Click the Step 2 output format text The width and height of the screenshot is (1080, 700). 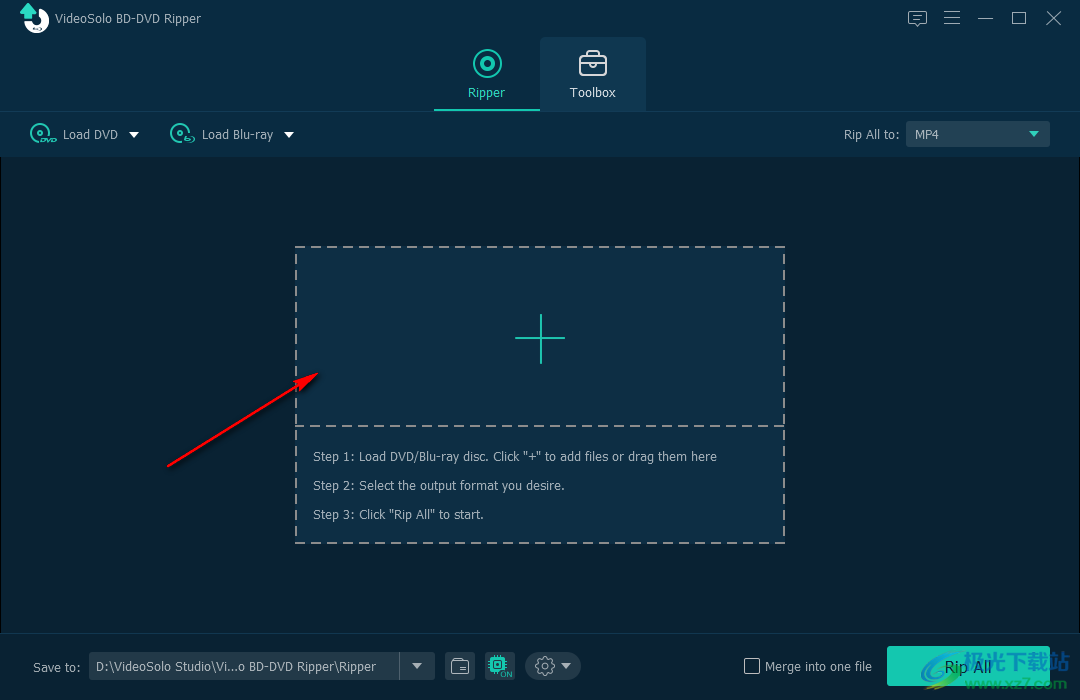click(439, 486)
